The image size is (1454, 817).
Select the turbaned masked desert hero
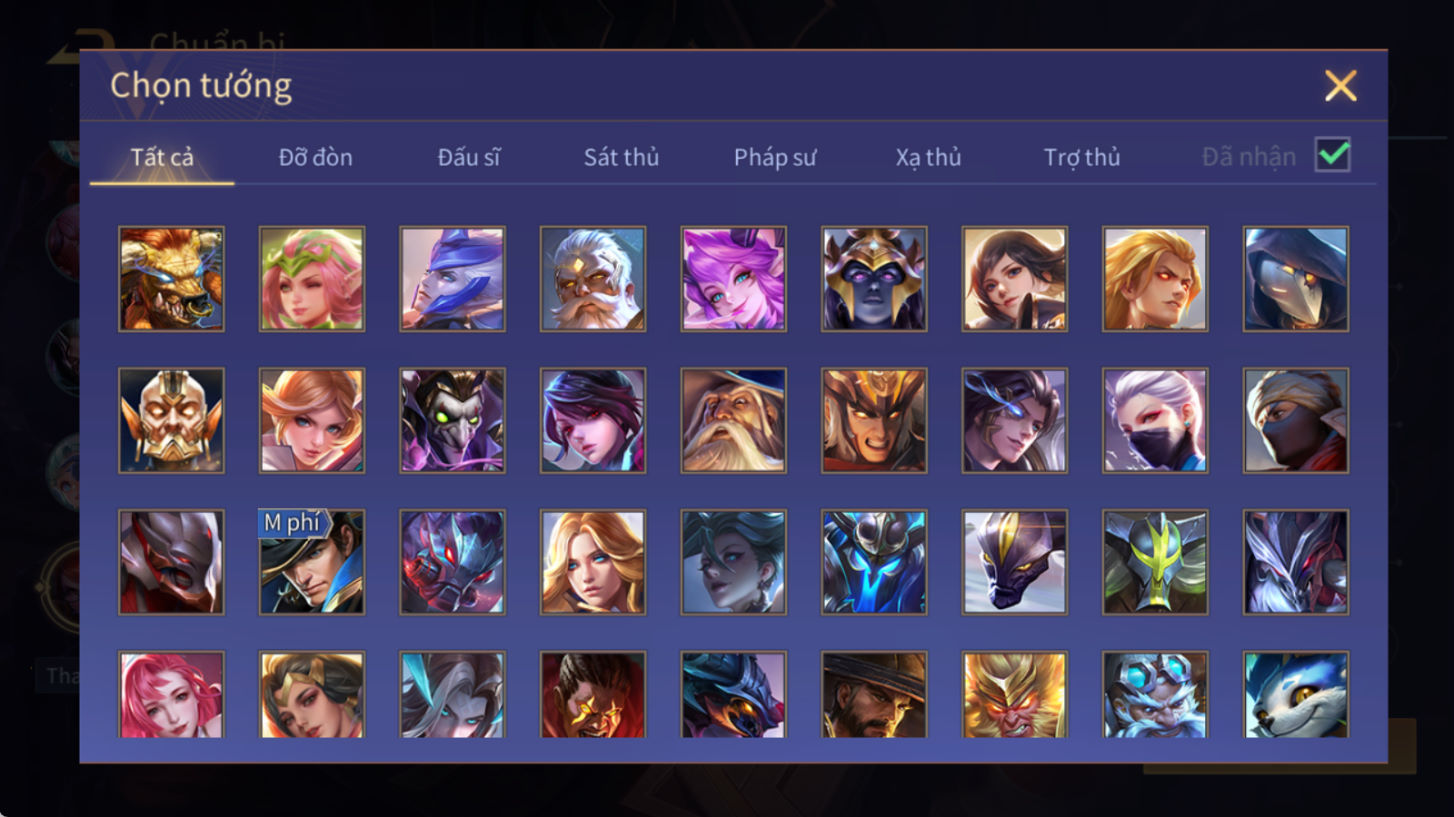[x=1296, y=420]
